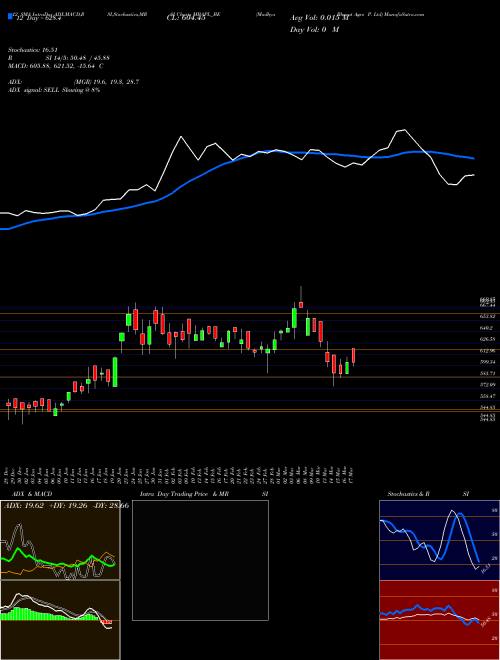500x660 pixels.
Task: Open the MACD histogram chart panel
Action: 60,620
